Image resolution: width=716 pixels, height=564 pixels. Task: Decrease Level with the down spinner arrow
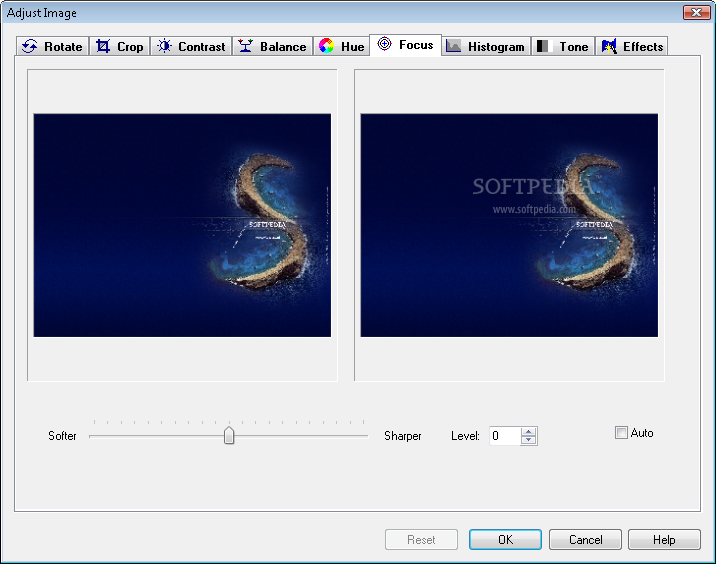click(x=528, y=440)
